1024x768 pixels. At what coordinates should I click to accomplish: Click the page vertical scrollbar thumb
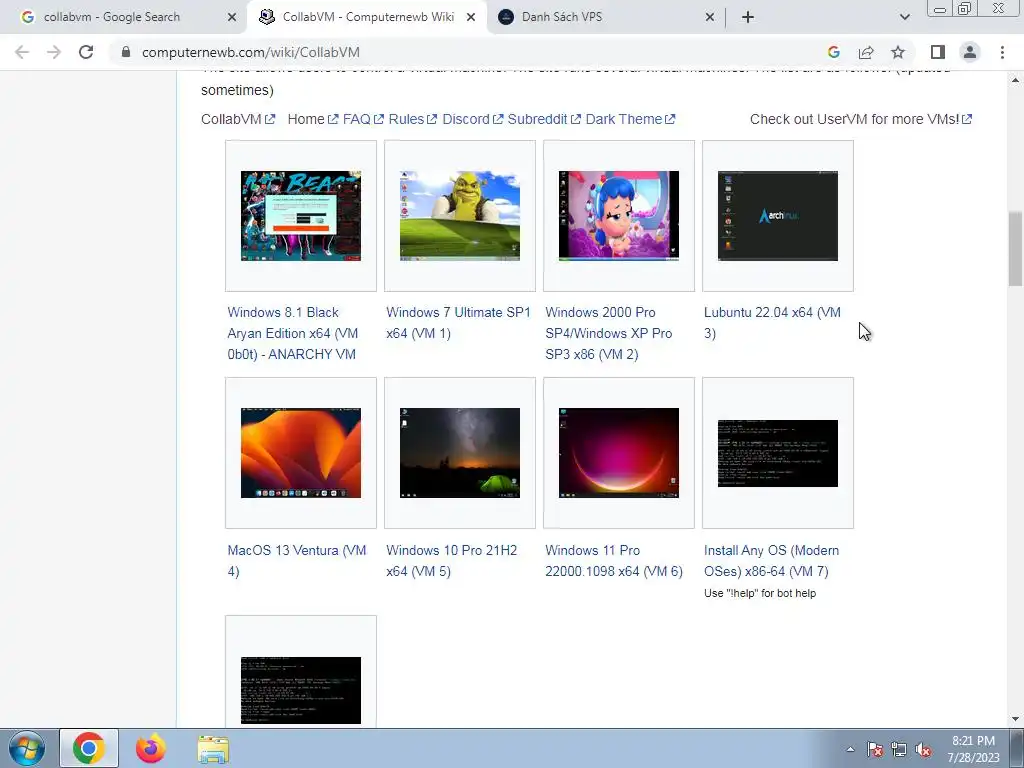click(1015, 248)
